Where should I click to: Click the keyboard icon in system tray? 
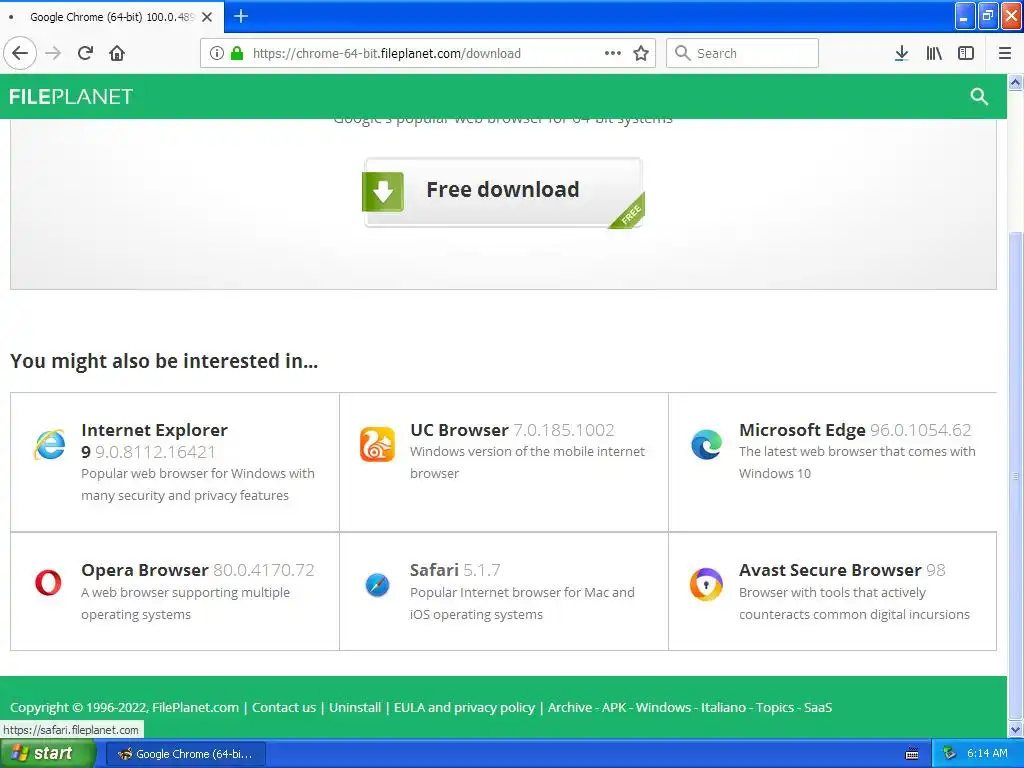[912, 754]
